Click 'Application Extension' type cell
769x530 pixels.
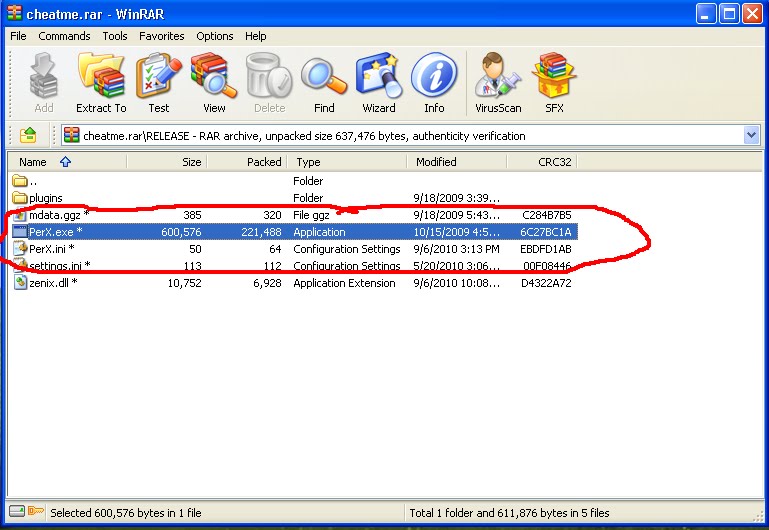(x=344, y=283)
